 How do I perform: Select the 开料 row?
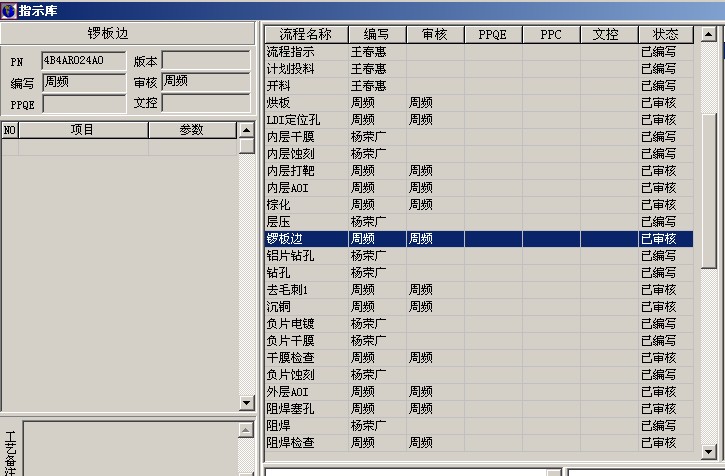tap(479, 86)
